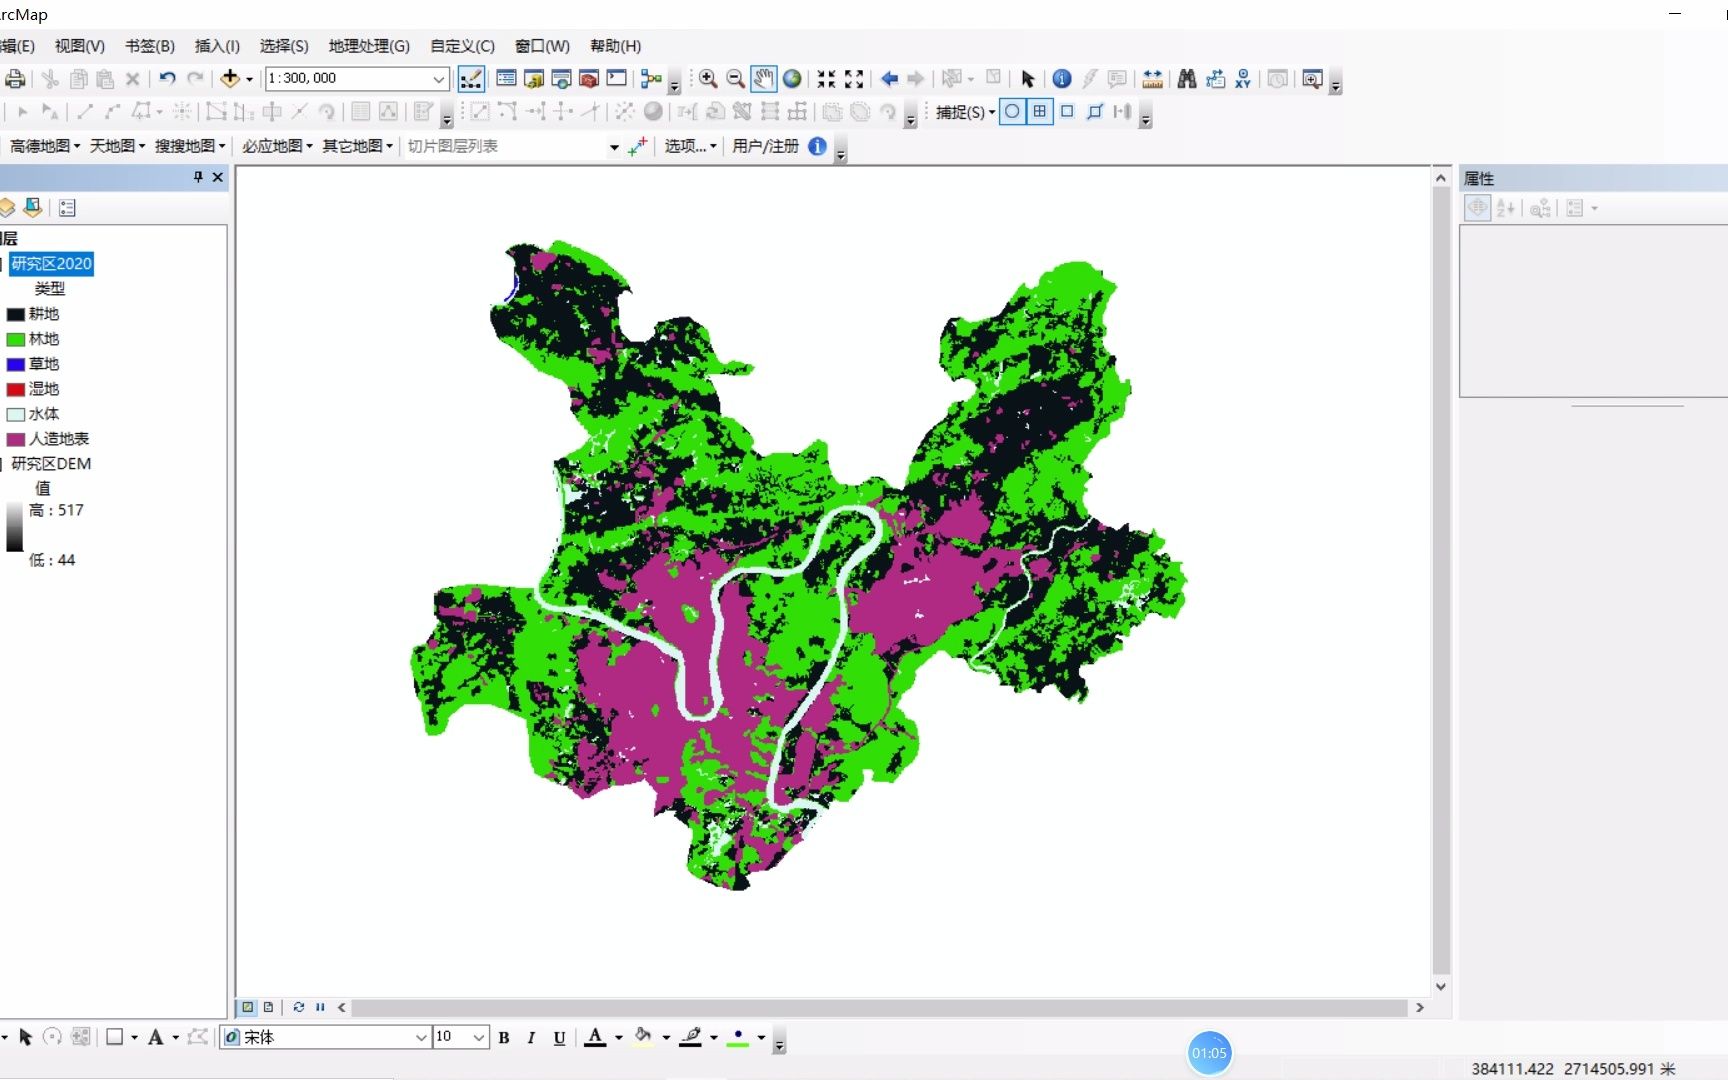Screen dimensions: 1728x1080
Task: Select the Measure ruler tool
Action: (1152, 78)
